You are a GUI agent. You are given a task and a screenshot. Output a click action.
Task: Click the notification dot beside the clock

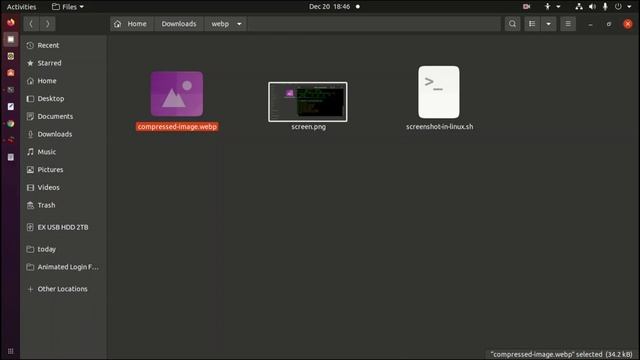(358, 7)
